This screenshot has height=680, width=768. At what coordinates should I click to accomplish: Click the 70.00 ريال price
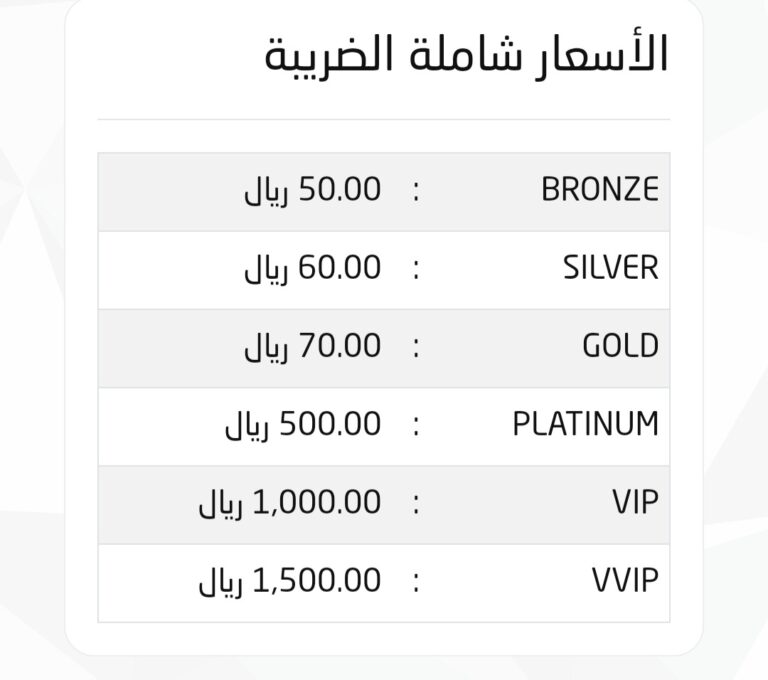pos(312,347)
